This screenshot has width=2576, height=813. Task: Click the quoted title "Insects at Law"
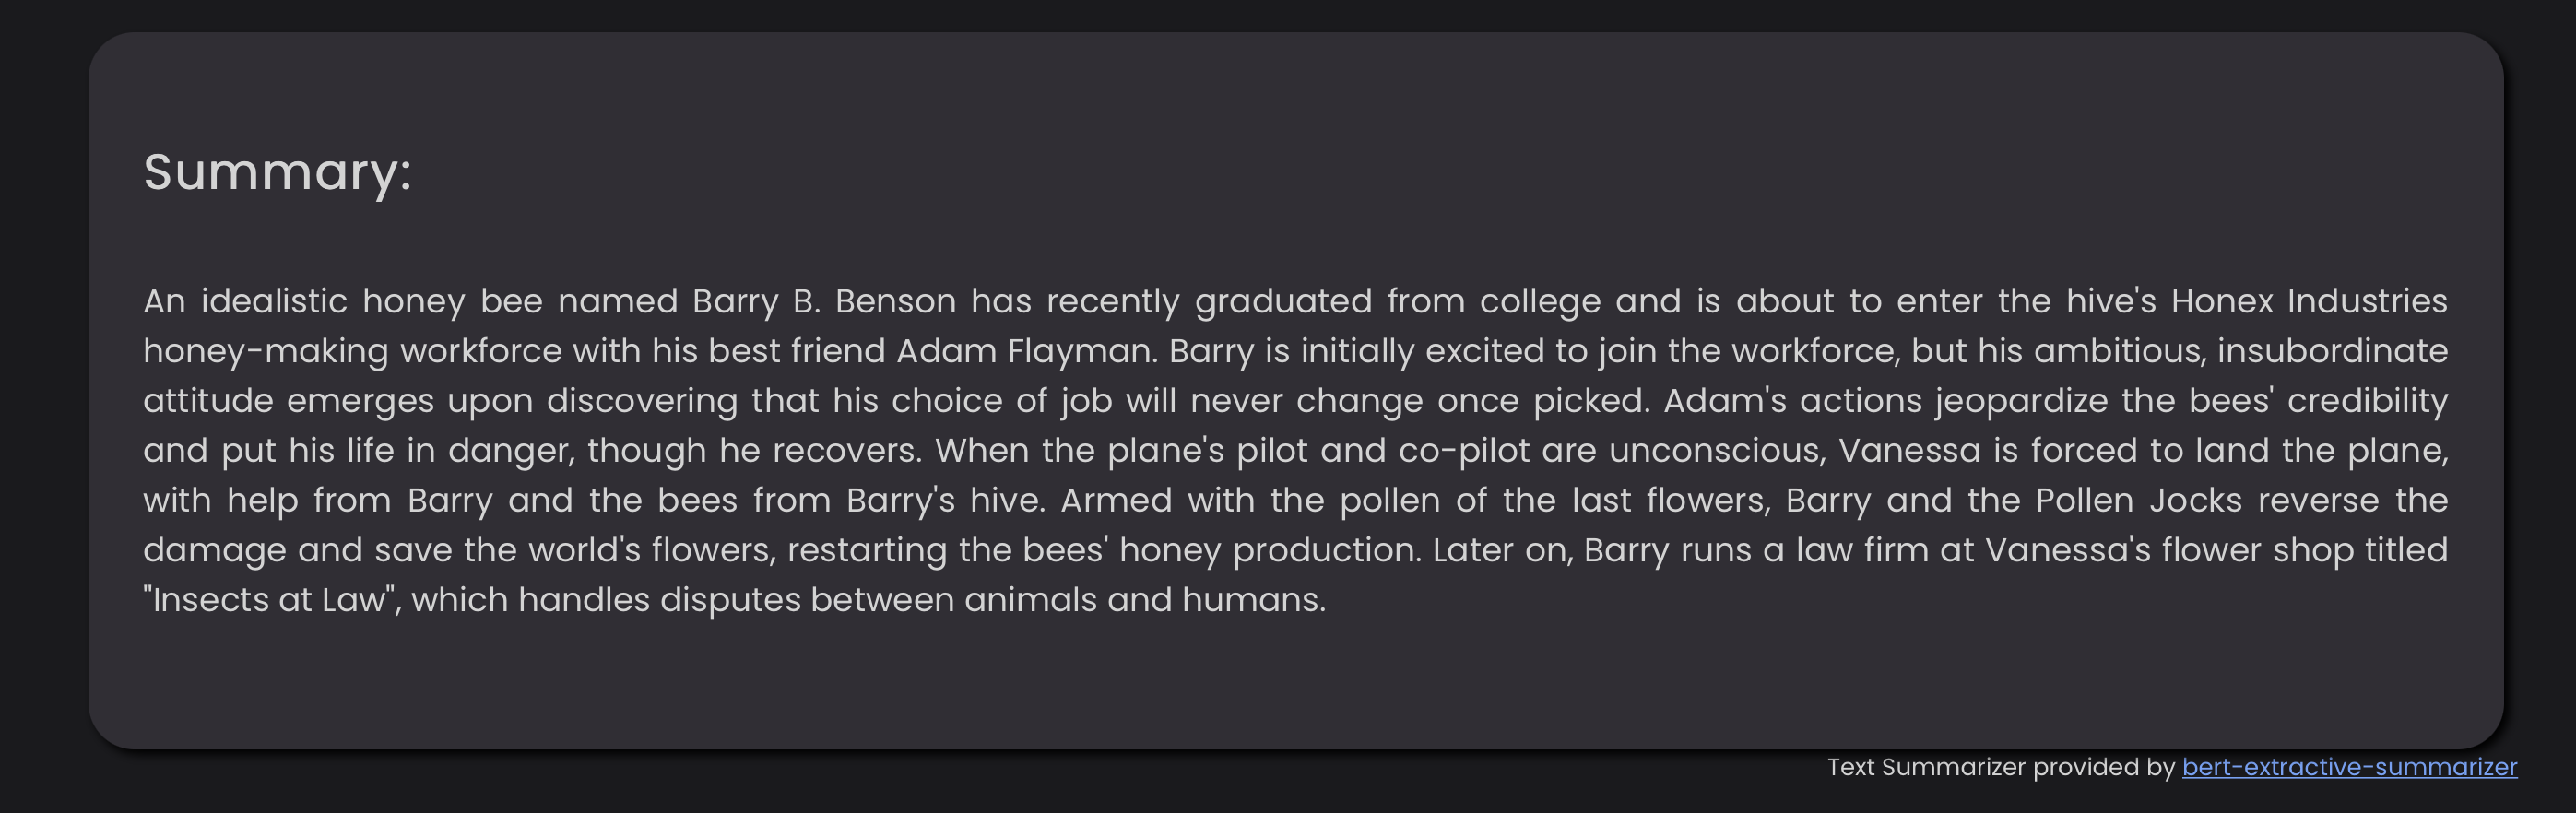pyautogui.click(x=268, y=600)
